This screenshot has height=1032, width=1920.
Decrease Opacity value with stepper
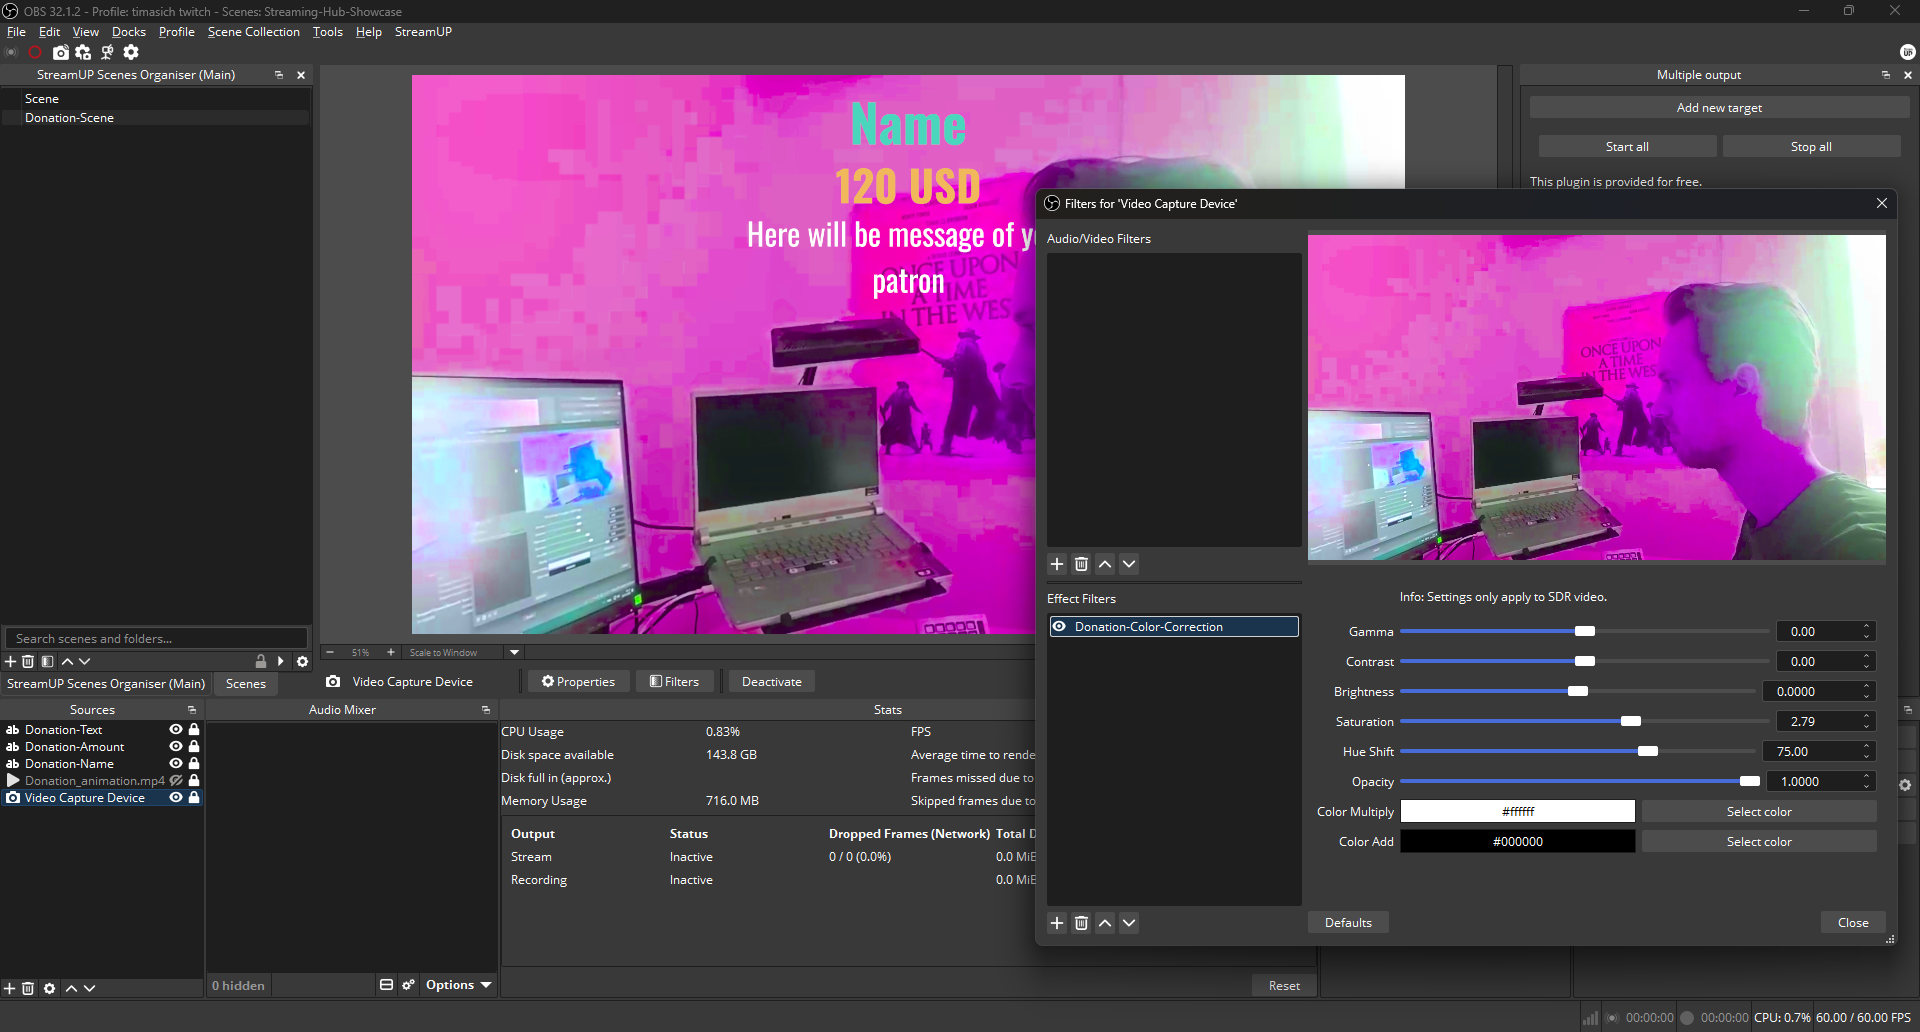pos(1866,786)
